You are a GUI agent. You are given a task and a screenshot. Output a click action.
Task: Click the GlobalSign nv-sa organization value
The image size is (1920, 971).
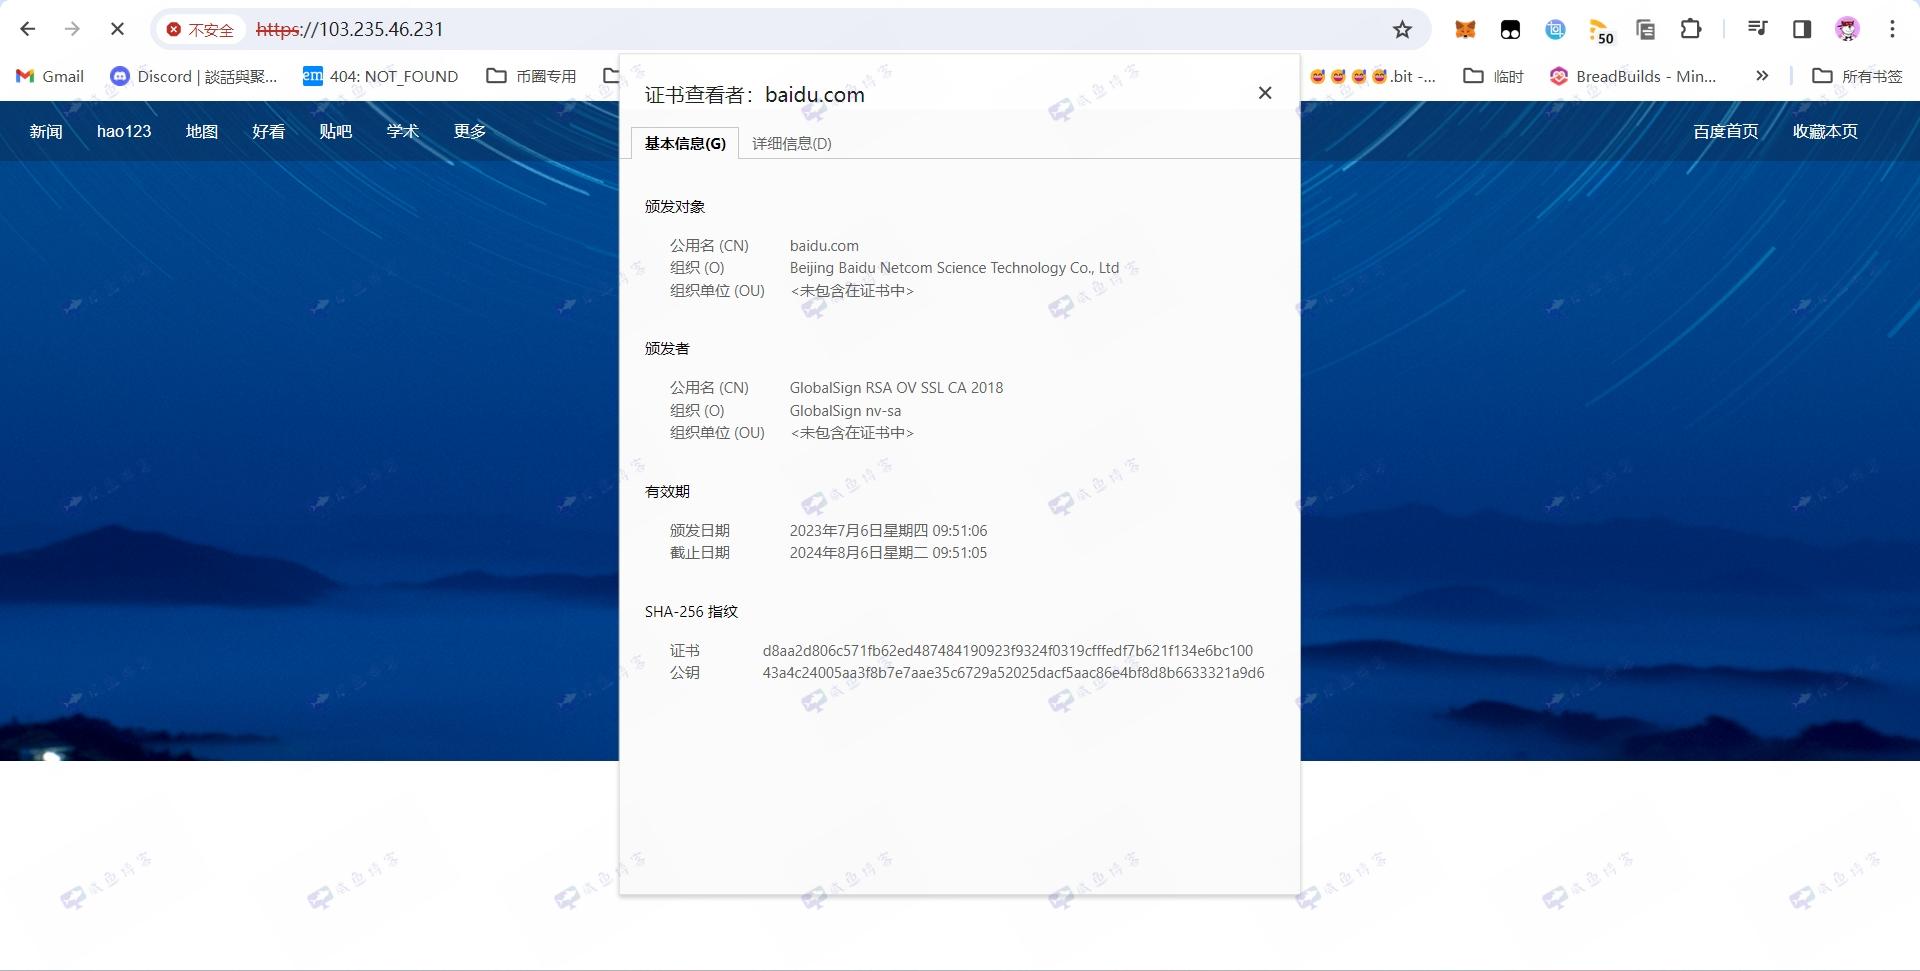tap(845, 411)
